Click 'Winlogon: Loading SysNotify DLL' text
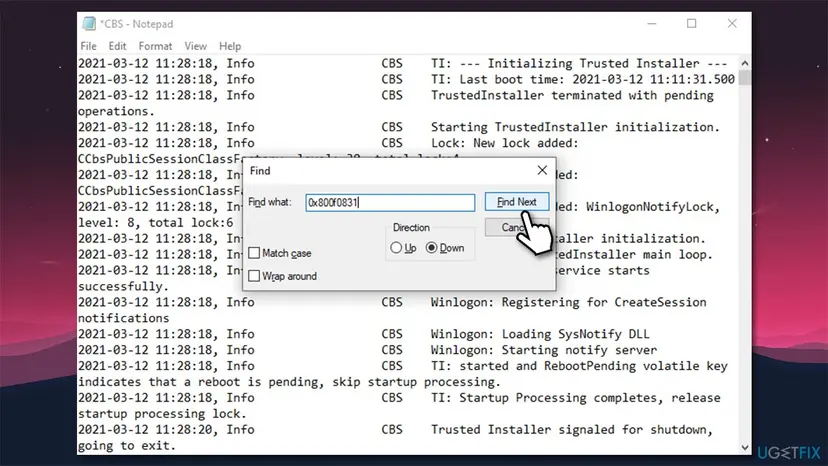The height and width of the screenshot is (466, 828). [540, 334]
